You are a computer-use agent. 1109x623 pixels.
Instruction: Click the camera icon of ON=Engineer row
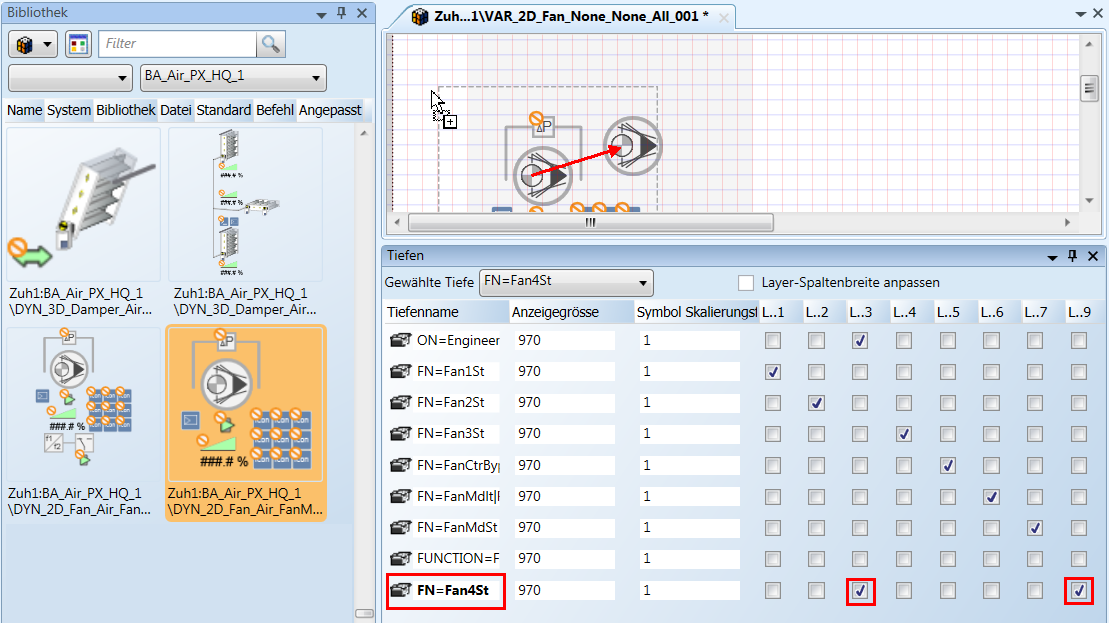pos(400,340)
